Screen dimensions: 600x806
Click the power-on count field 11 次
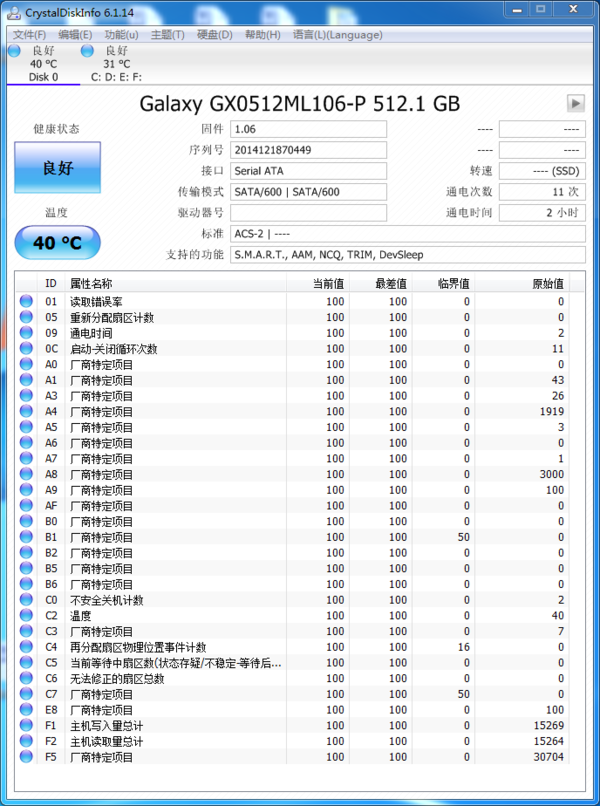click(x=542, y=192)
